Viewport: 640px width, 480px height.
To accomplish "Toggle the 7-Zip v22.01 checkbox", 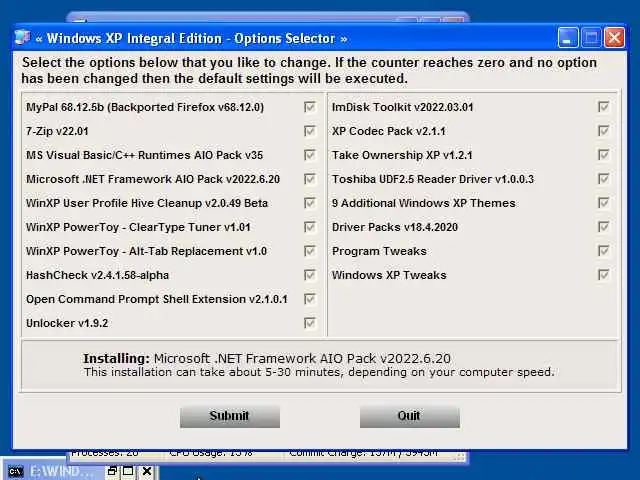I will pos(310,131).
